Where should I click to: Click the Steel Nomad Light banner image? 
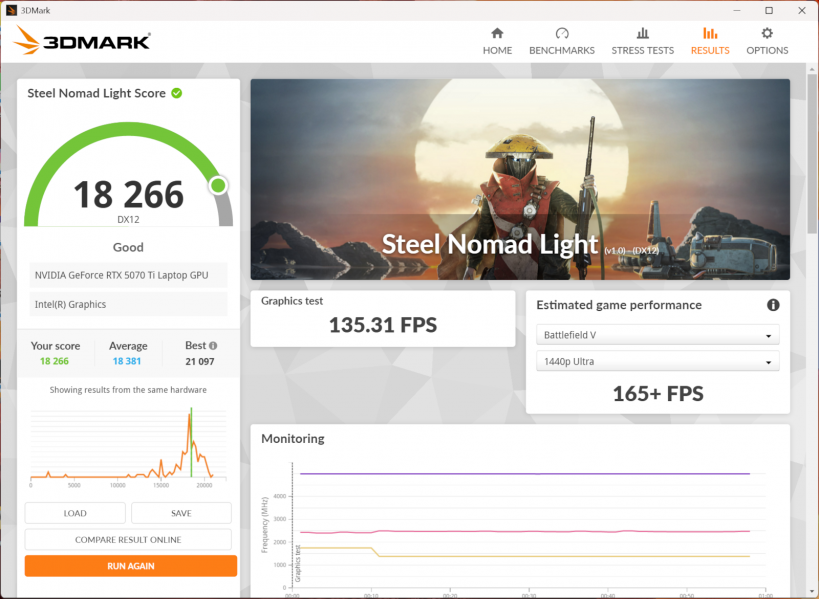(519, 179)
